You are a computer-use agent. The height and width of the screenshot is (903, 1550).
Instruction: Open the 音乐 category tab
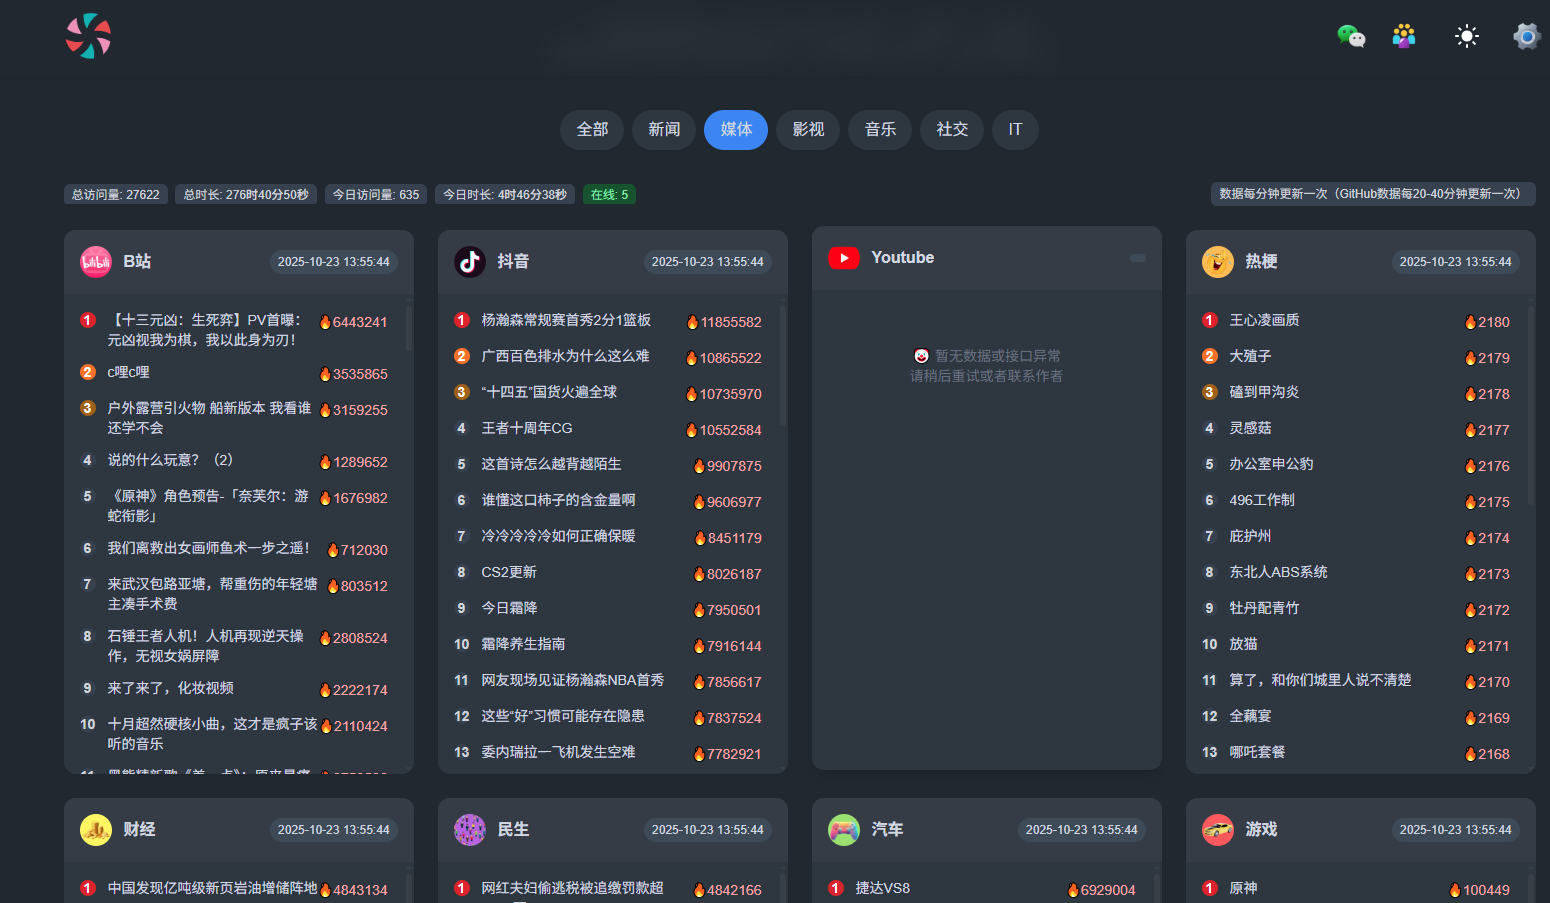[x=880, y=130]
